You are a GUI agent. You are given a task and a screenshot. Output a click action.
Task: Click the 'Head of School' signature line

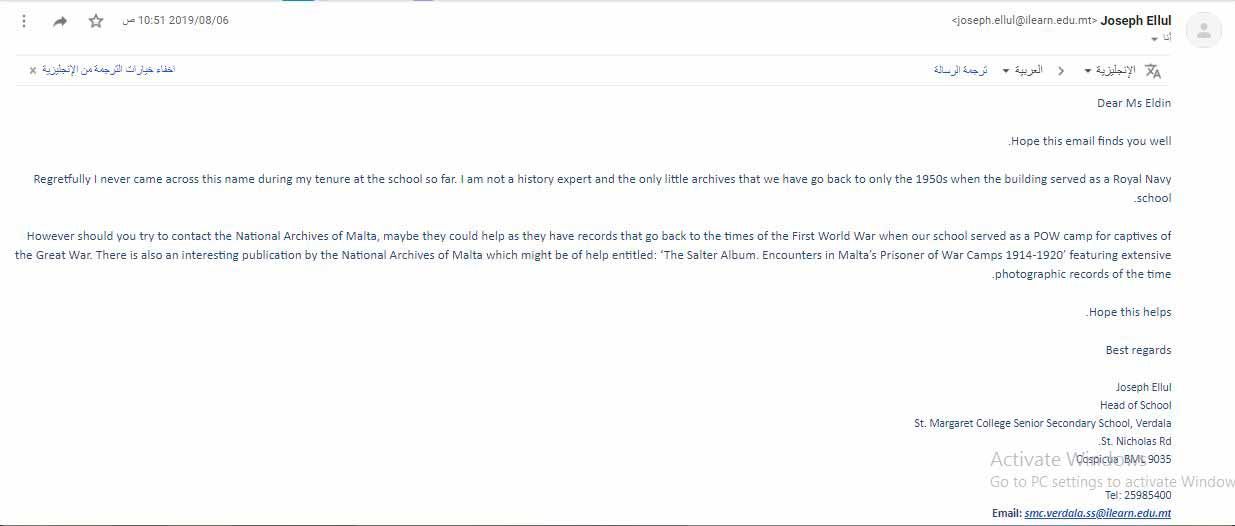[1135, 405]
